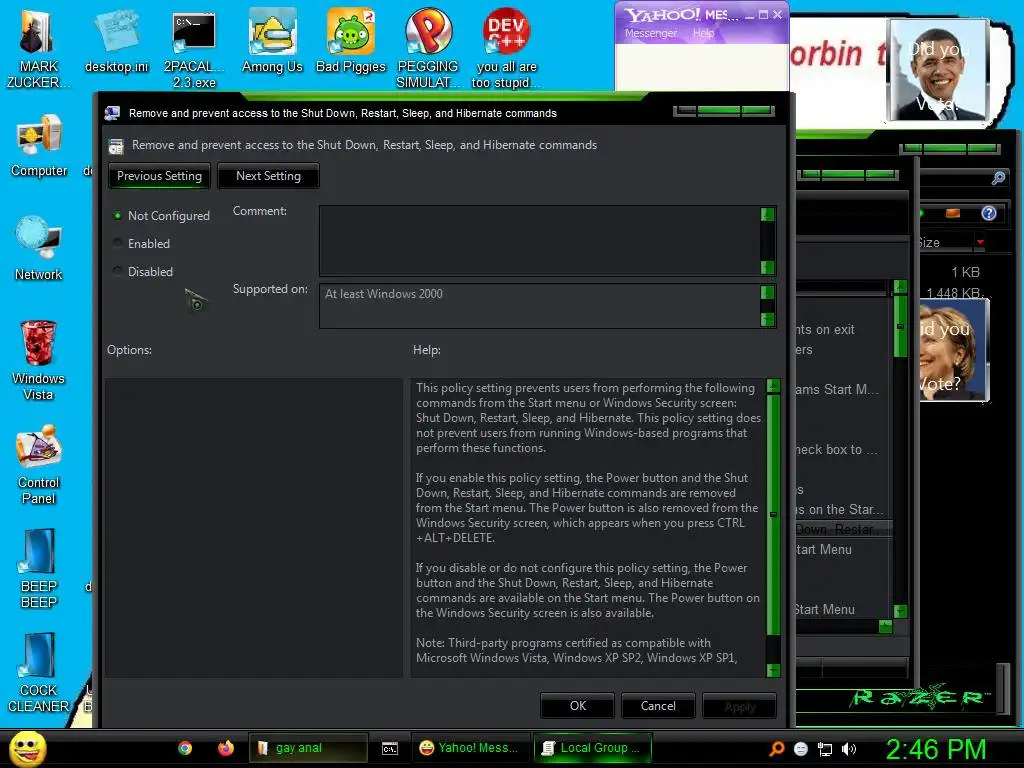This screenshot has width=1024, height=768.
Task: Click Cancel in the policy dialog
Action: coord(658,706)
